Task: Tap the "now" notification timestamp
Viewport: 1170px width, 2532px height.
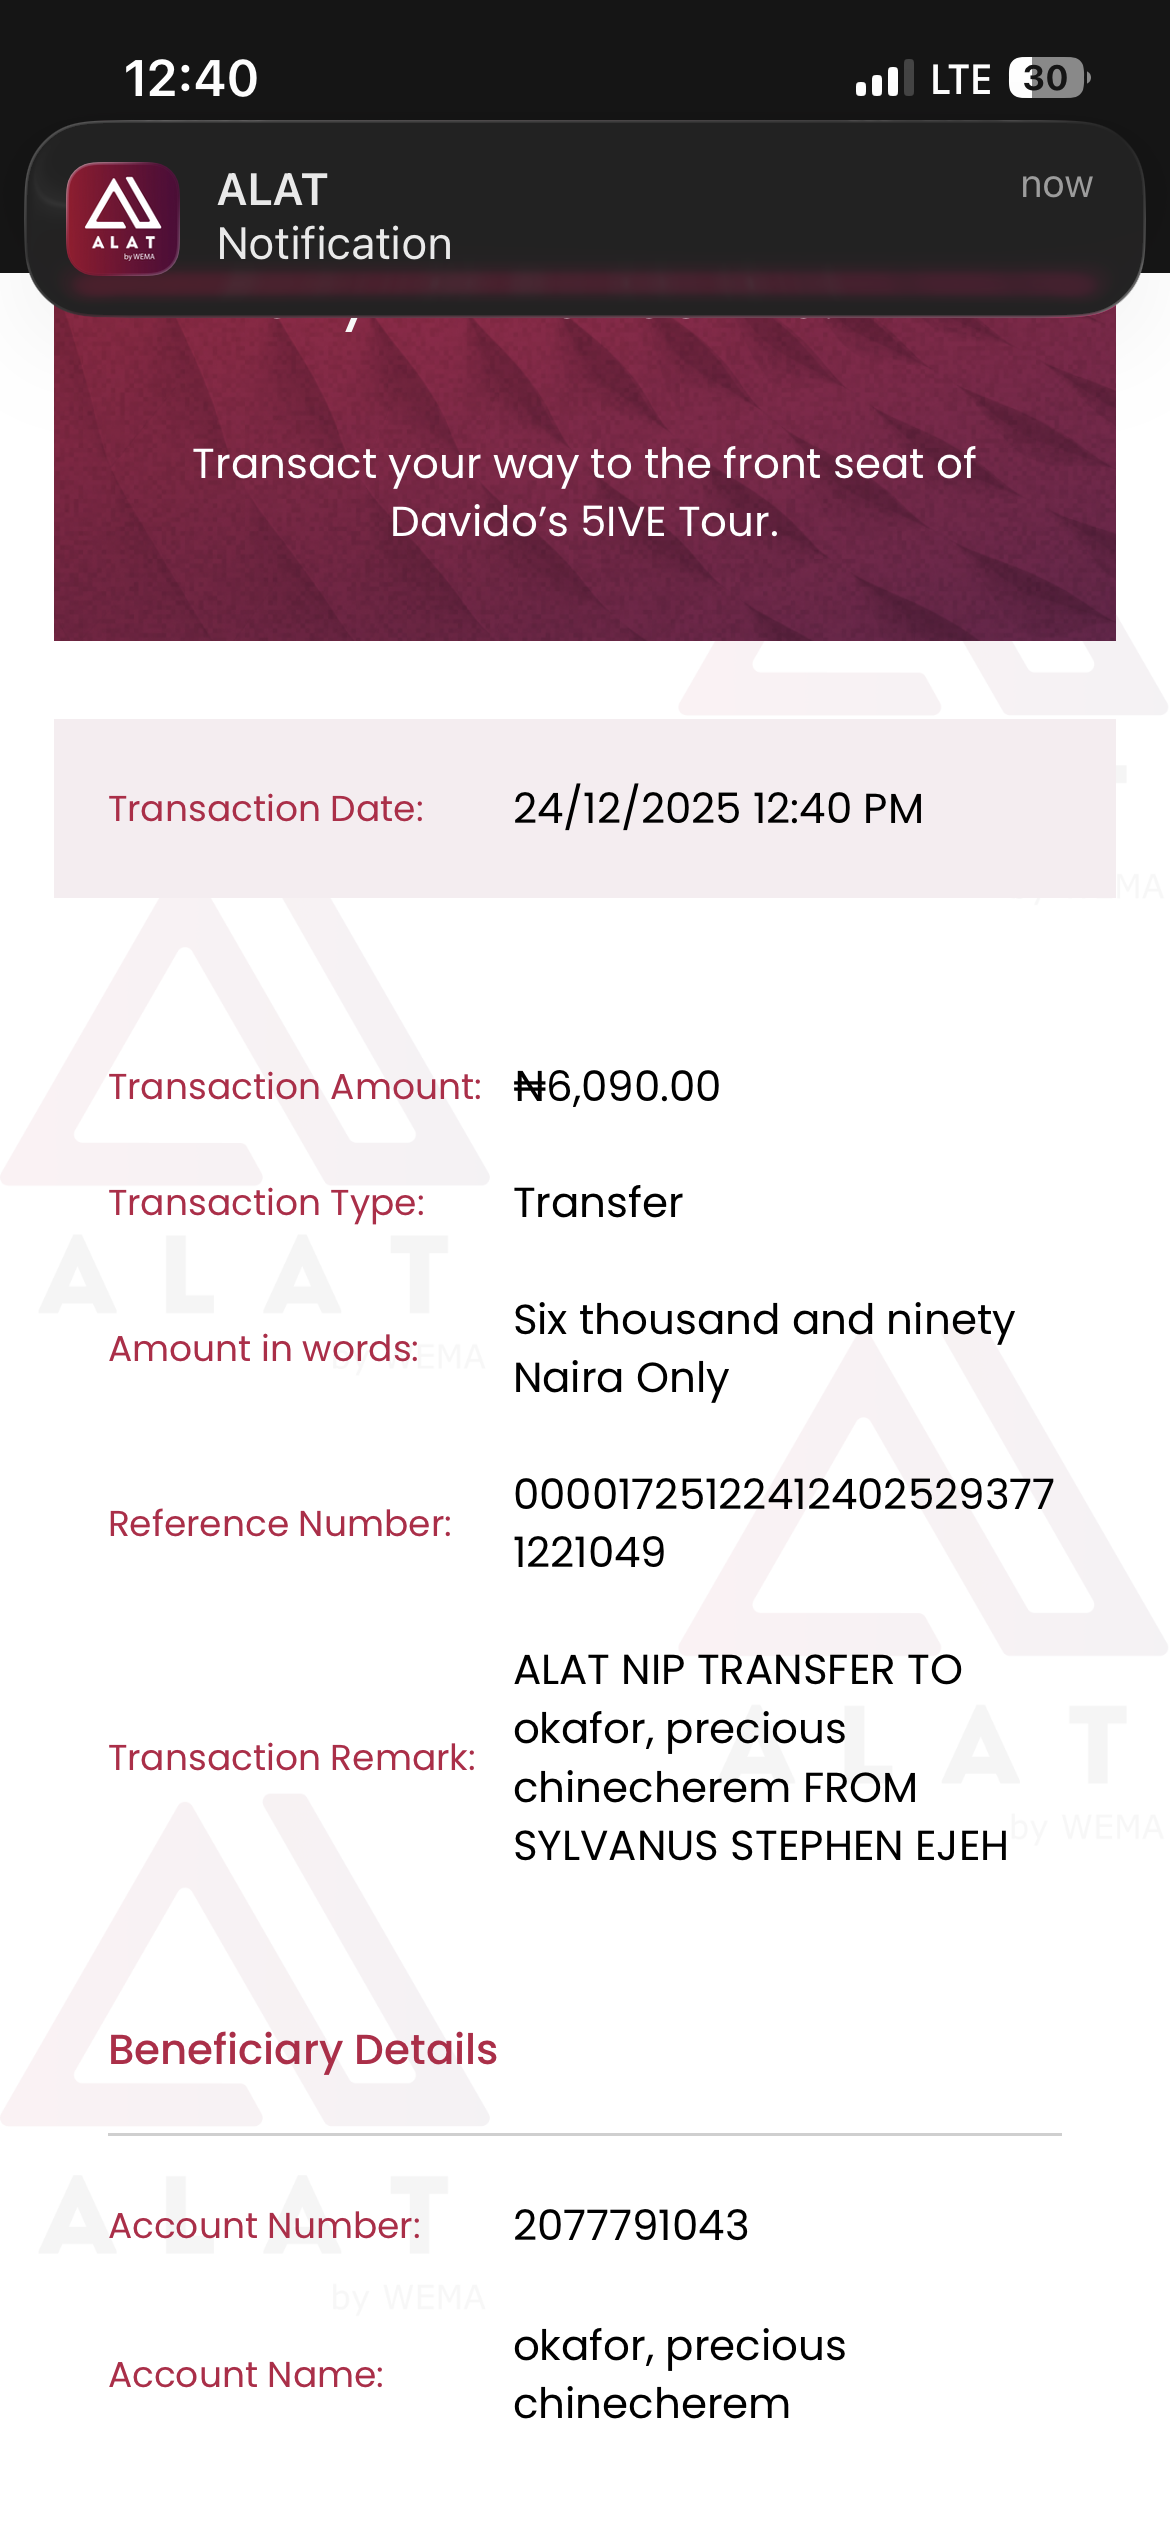Action: (x=1056, y=185)
